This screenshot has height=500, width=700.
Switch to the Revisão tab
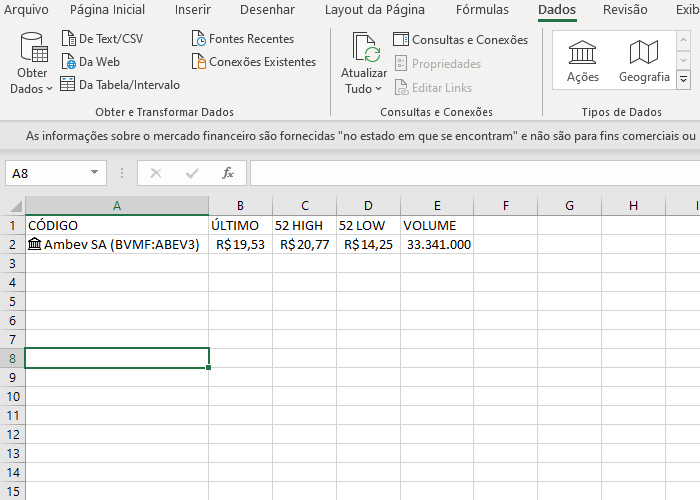click(x=625, y=9)
